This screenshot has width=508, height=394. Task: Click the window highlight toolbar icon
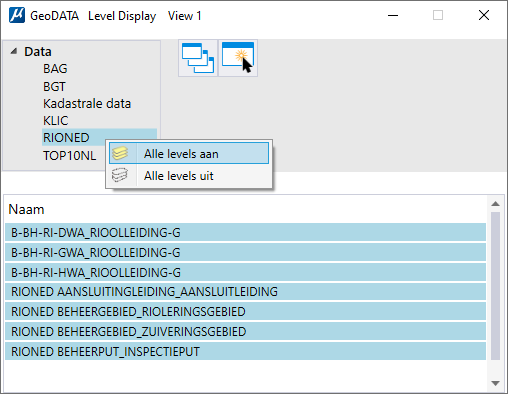[x=238, y=58]
